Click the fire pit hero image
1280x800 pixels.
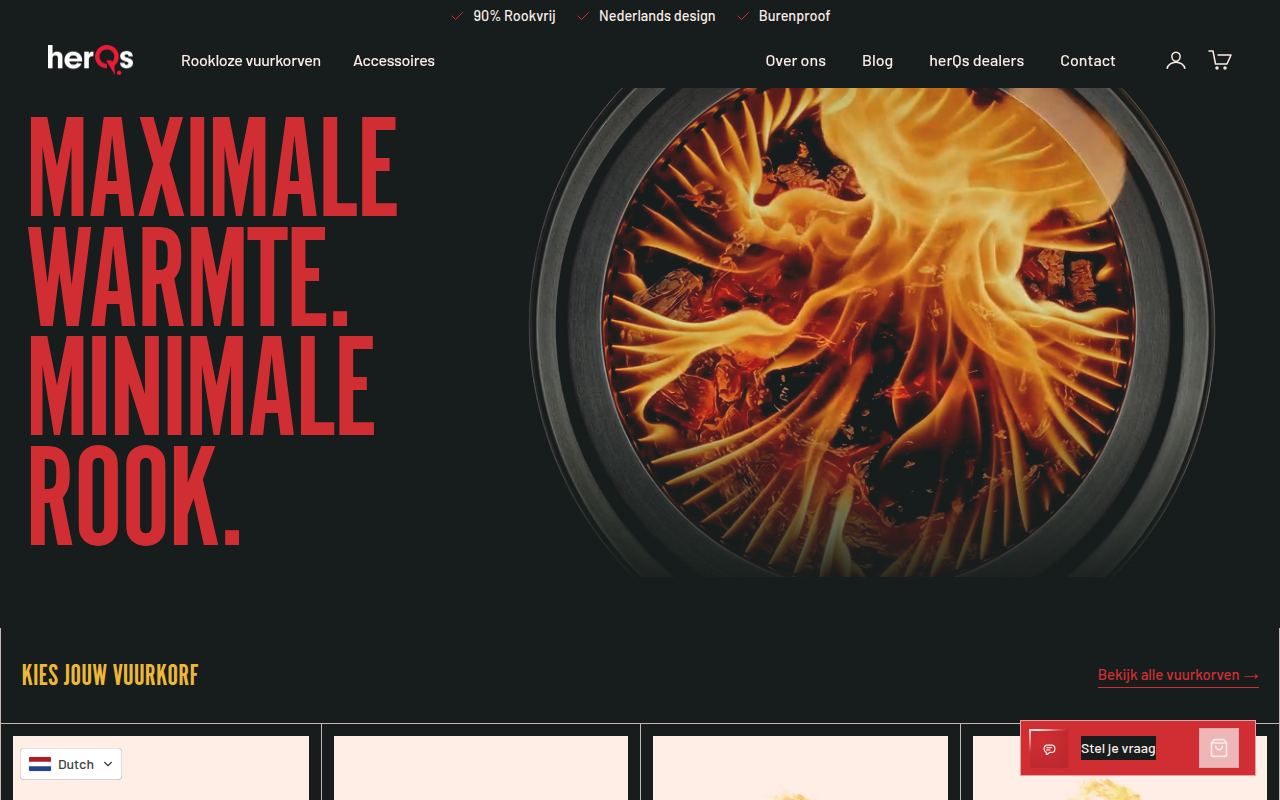pos(872,332)
